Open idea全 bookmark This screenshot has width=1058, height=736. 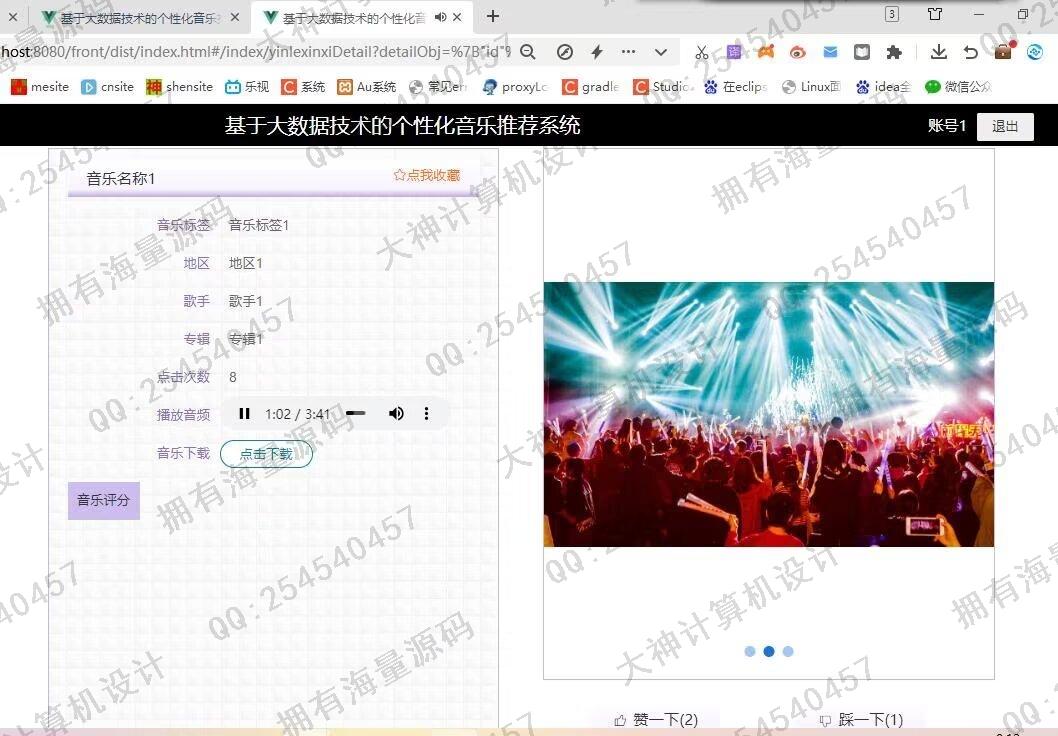[x=884, y=86]
